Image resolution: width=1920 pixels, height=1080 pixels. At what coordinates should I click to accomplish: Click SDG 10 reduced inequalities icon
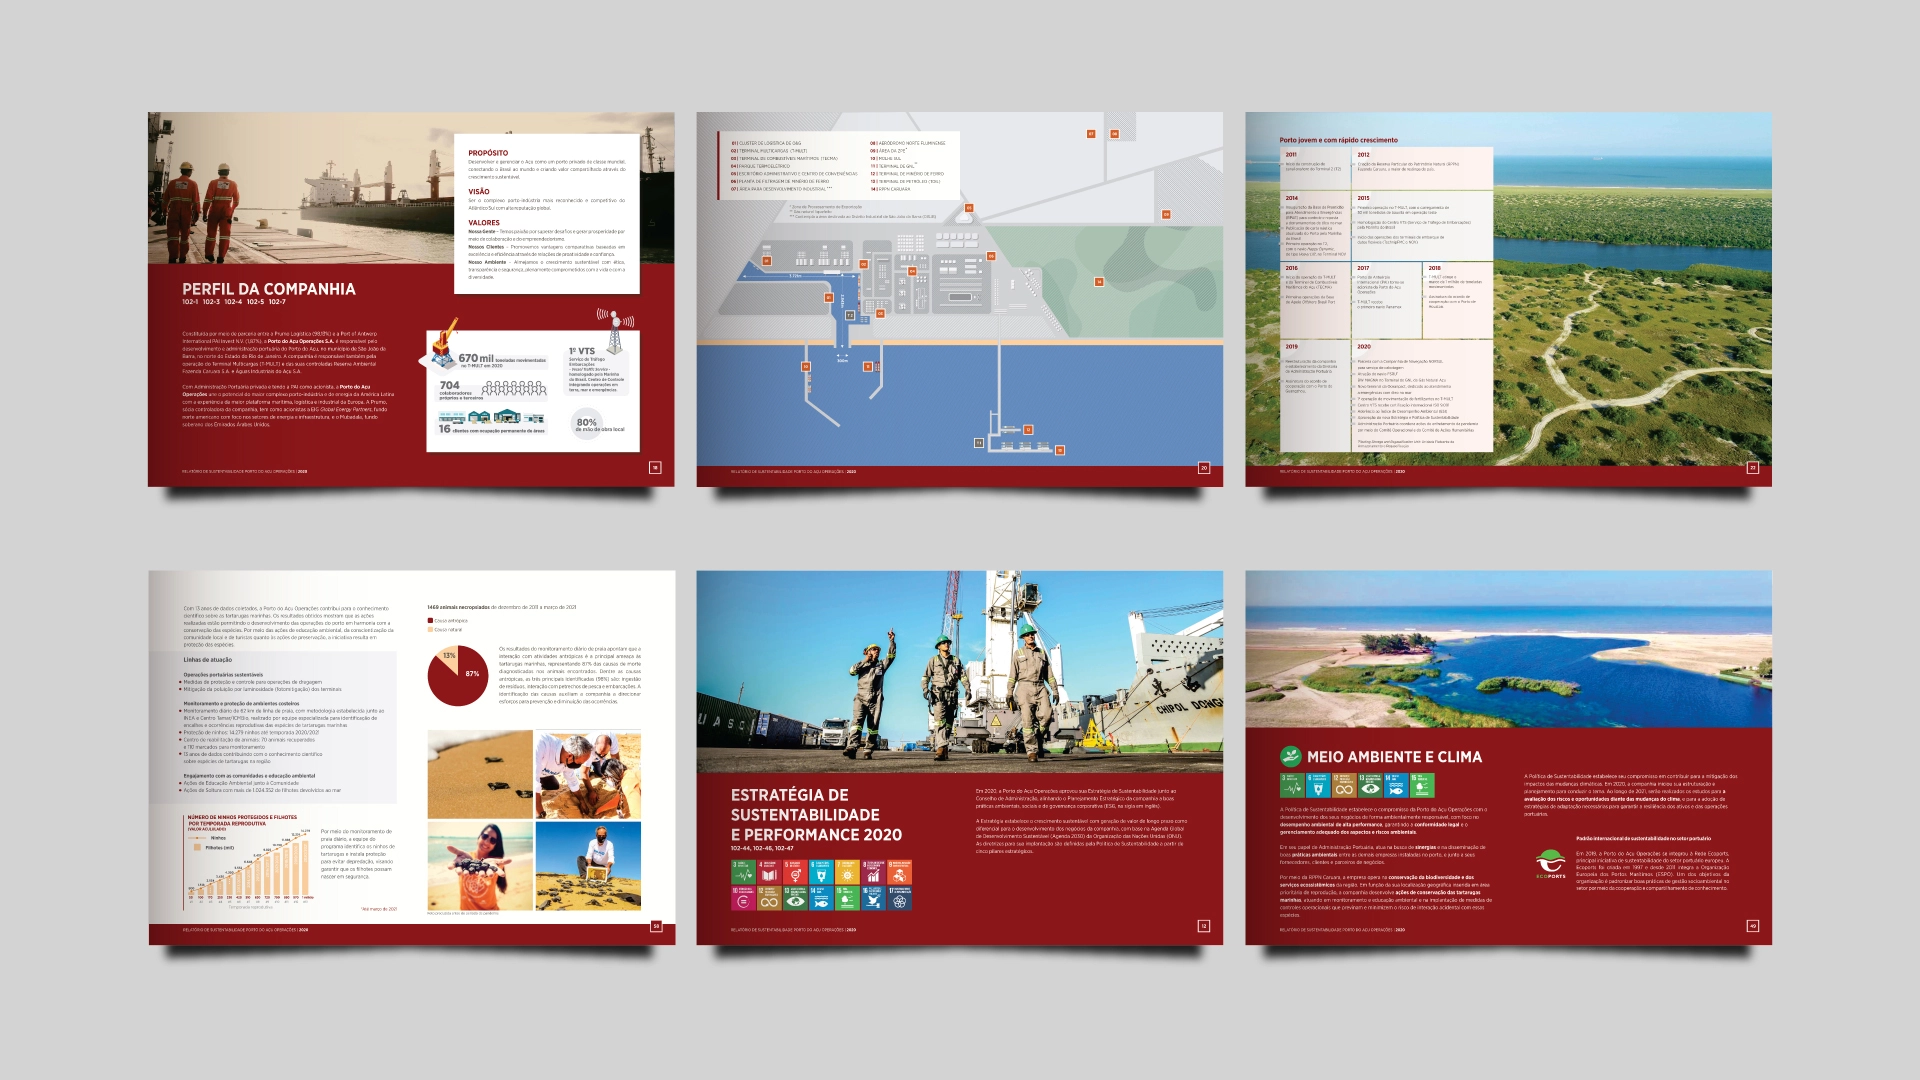pyautogui.click(x=743, y=898)
